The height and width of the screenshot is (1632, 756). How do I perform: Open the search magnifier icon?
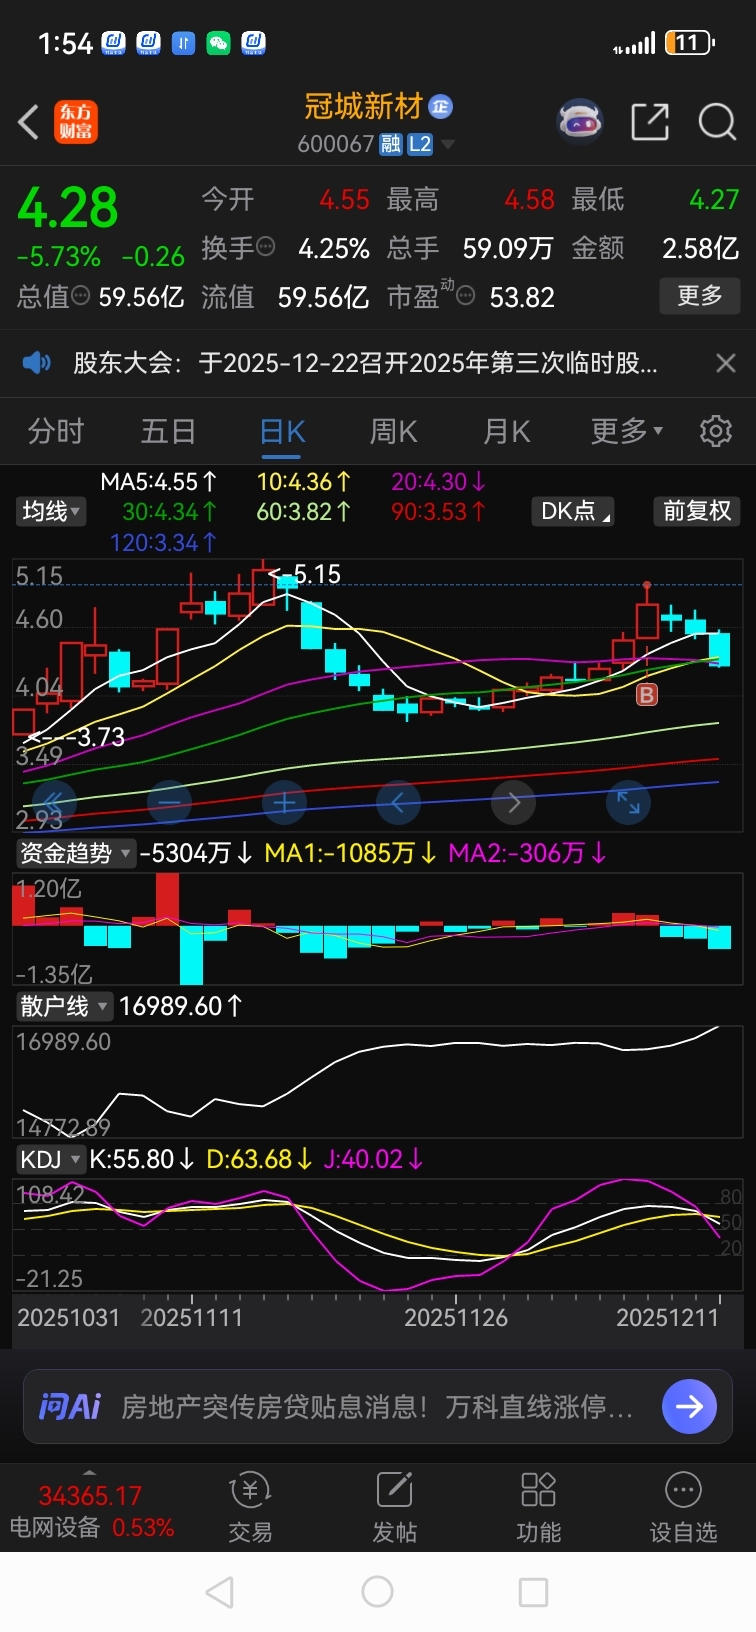click(x=717, y=122)
